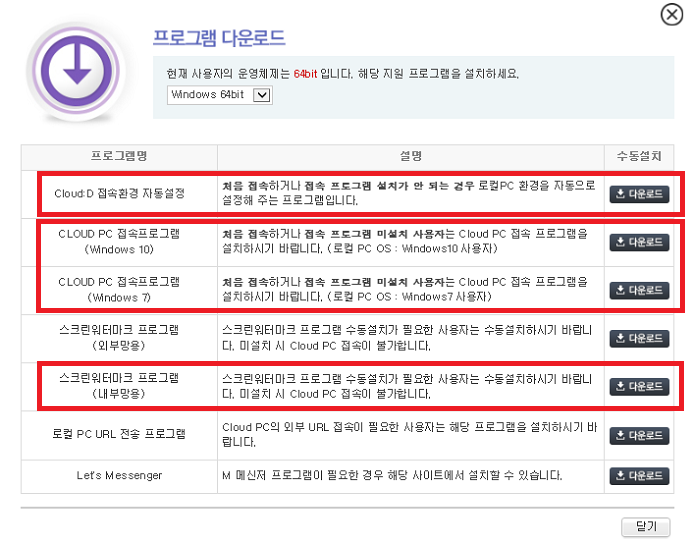The width and height of the screenshot is (695, 544).
Task: Select the 프로그램명 column header
Action: 119,157
